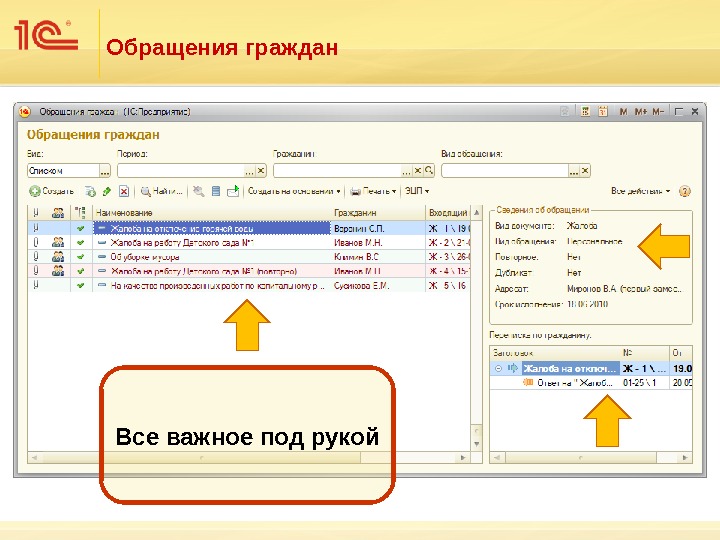This screenshot has height=540, width=720.
Task: Click the orange help question-mark icon
Action: pos(684,191)
